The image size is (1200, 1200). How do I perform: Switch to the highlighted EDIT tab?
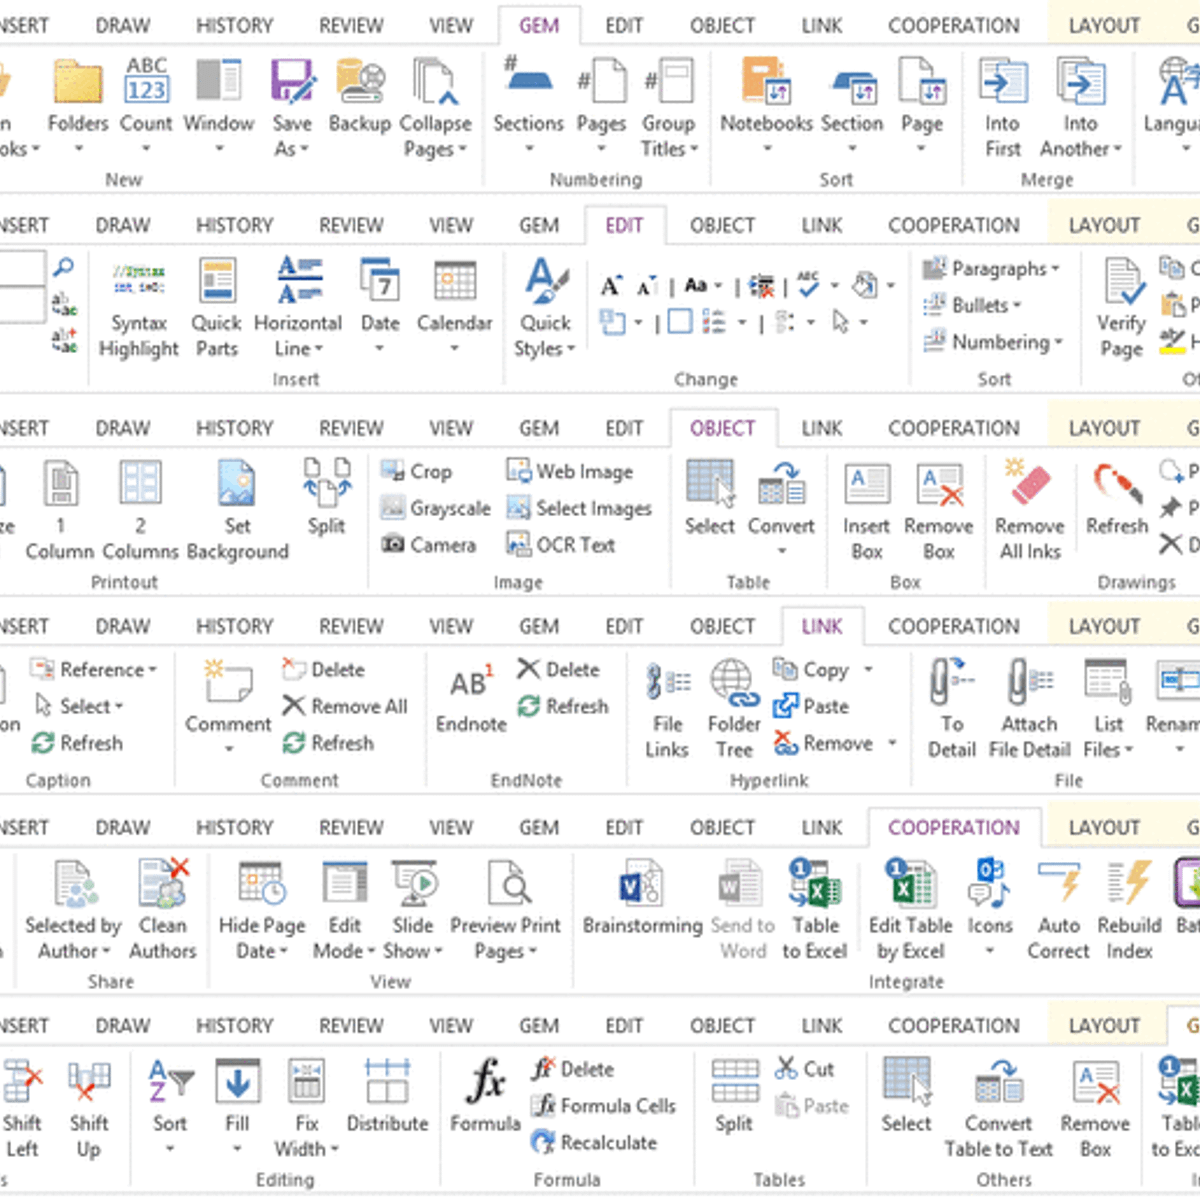[624, 226]
